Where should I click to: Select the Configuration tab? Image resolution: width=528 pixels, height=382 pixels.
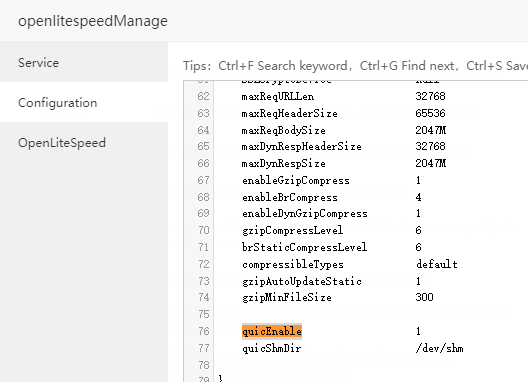click(84, 102)
